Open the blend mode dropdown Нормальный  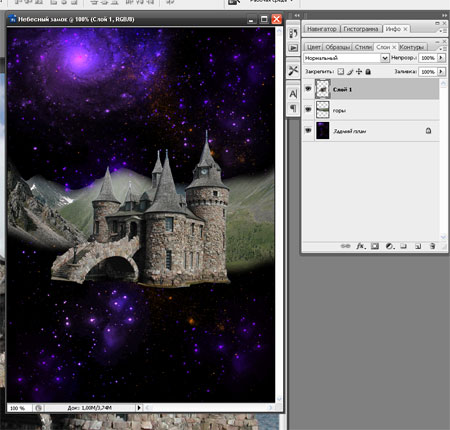(346, 58)
